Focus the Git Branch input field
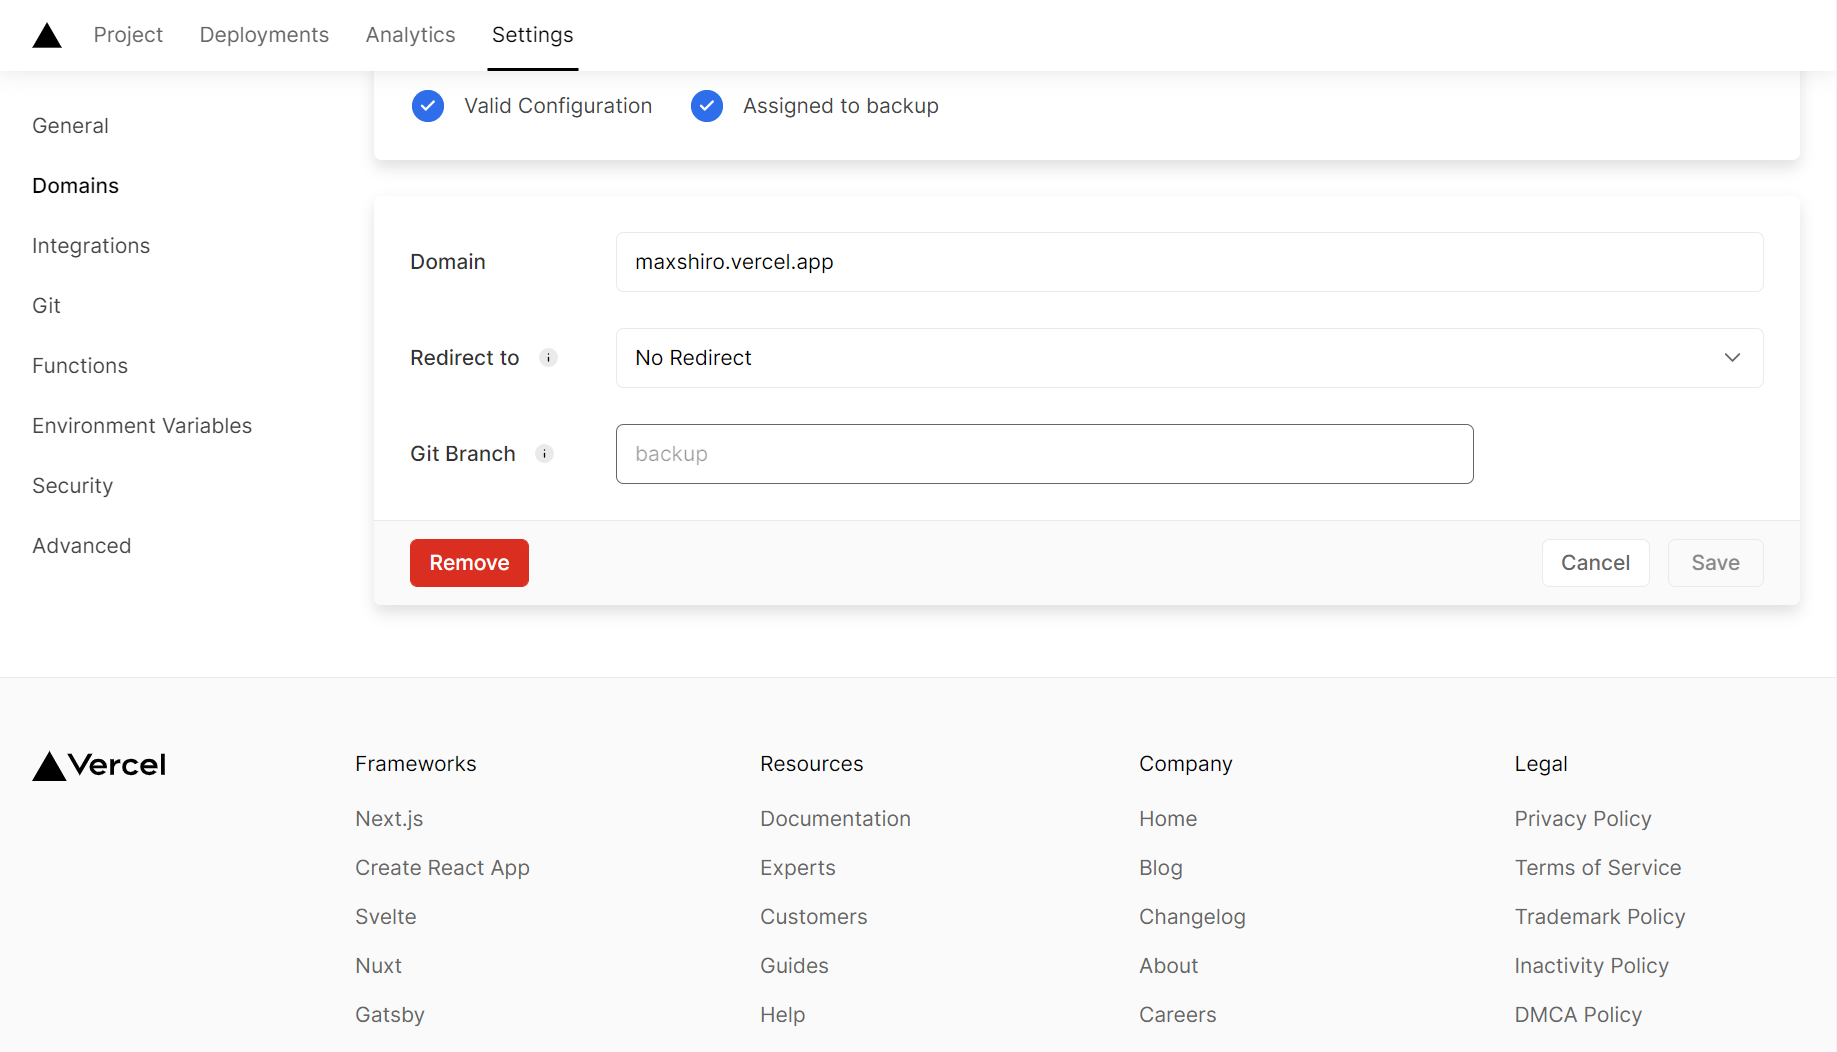The width and height of the screenshot is (1837, 1052). tap(1044, 454)
